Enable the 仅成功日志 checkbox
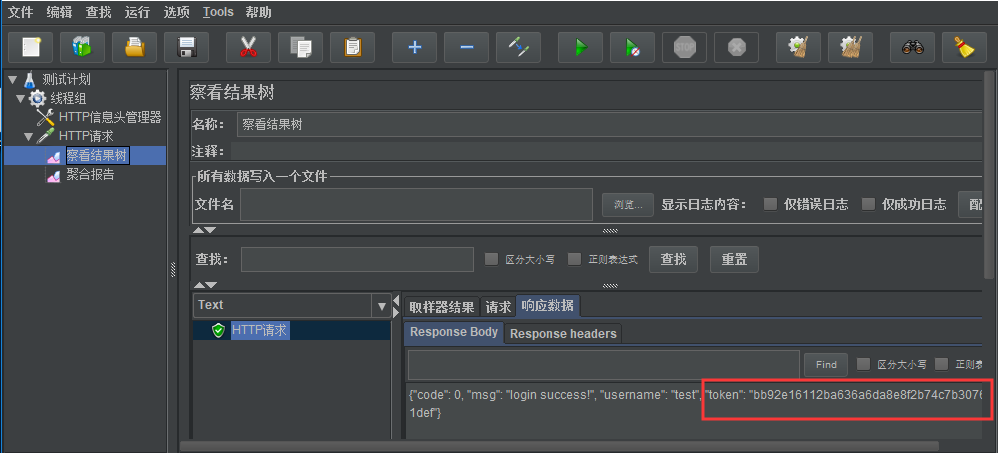The height and width of the screenshot is (453, 998). tap(868, 204)
